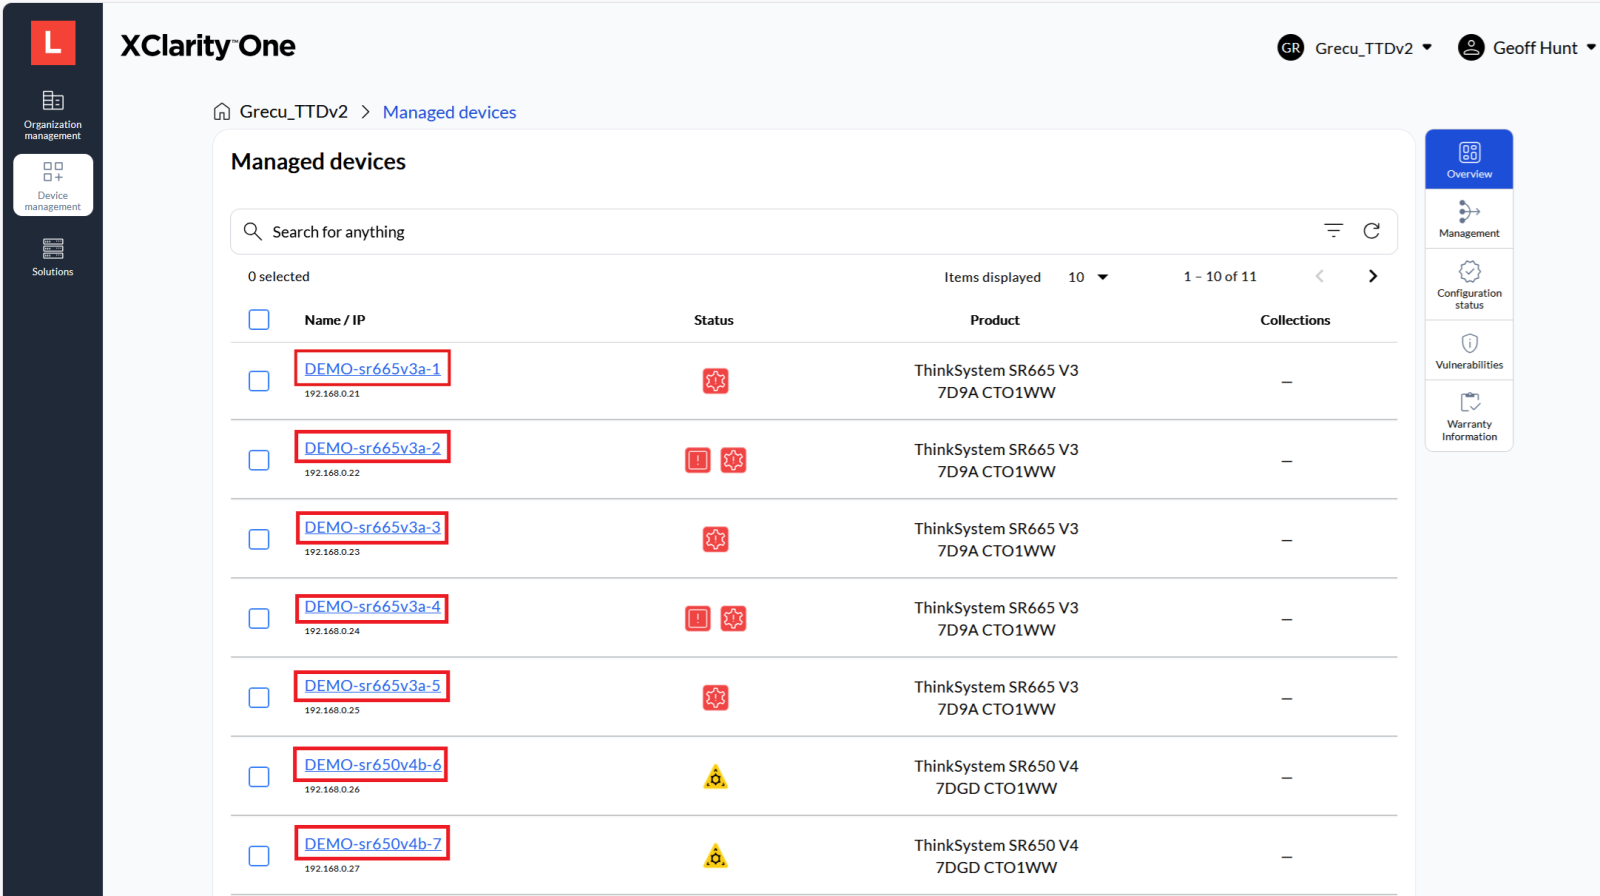1600x896 pixels.
Task: Click the '1 - 10 of 11' pagination text
Action: [x=1220, y=276]
